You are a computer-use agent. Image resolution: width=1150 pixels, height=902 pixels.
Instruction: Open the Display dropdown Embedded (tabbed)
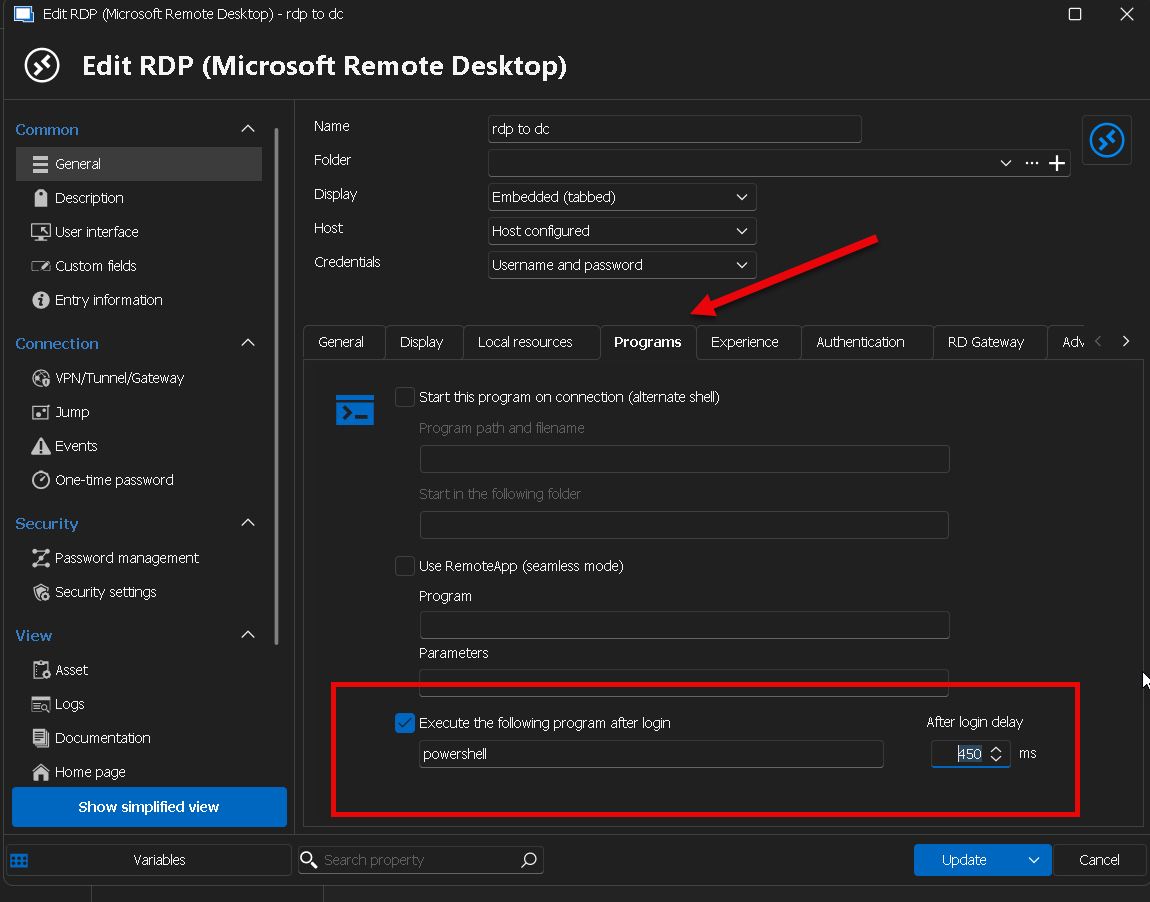pos(622,197)
